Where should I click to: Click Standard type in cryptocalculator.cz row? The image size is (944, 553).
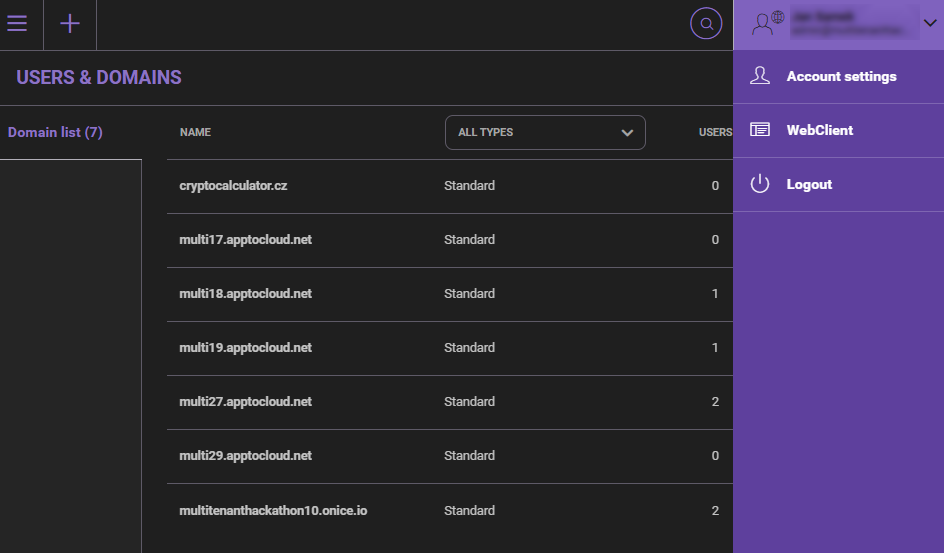[469, 185]
